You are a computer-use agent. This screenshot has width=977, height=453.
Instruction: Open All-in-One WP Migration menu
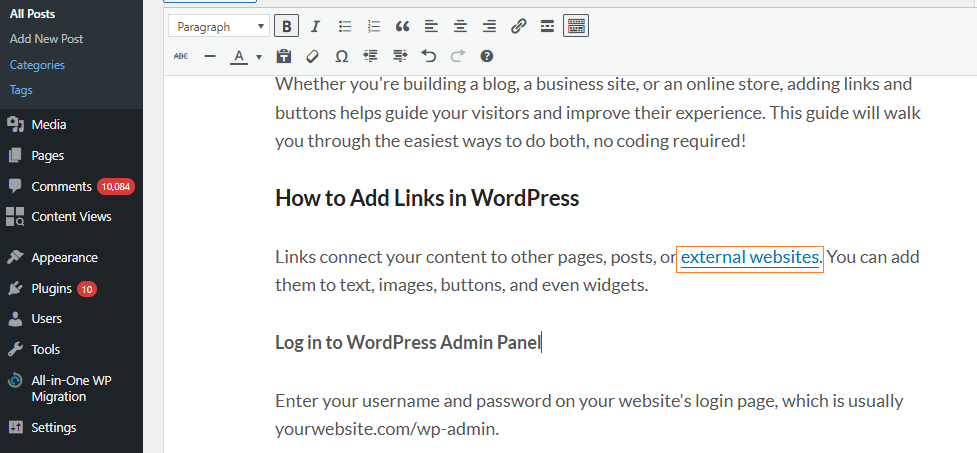click(x=71, y=389)
